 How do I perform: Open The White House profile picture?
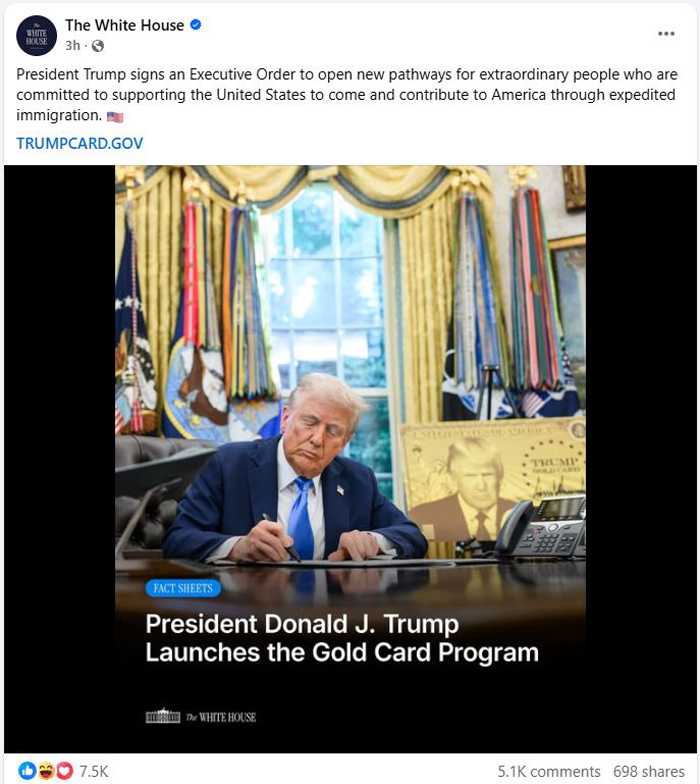tap(36, 36)
